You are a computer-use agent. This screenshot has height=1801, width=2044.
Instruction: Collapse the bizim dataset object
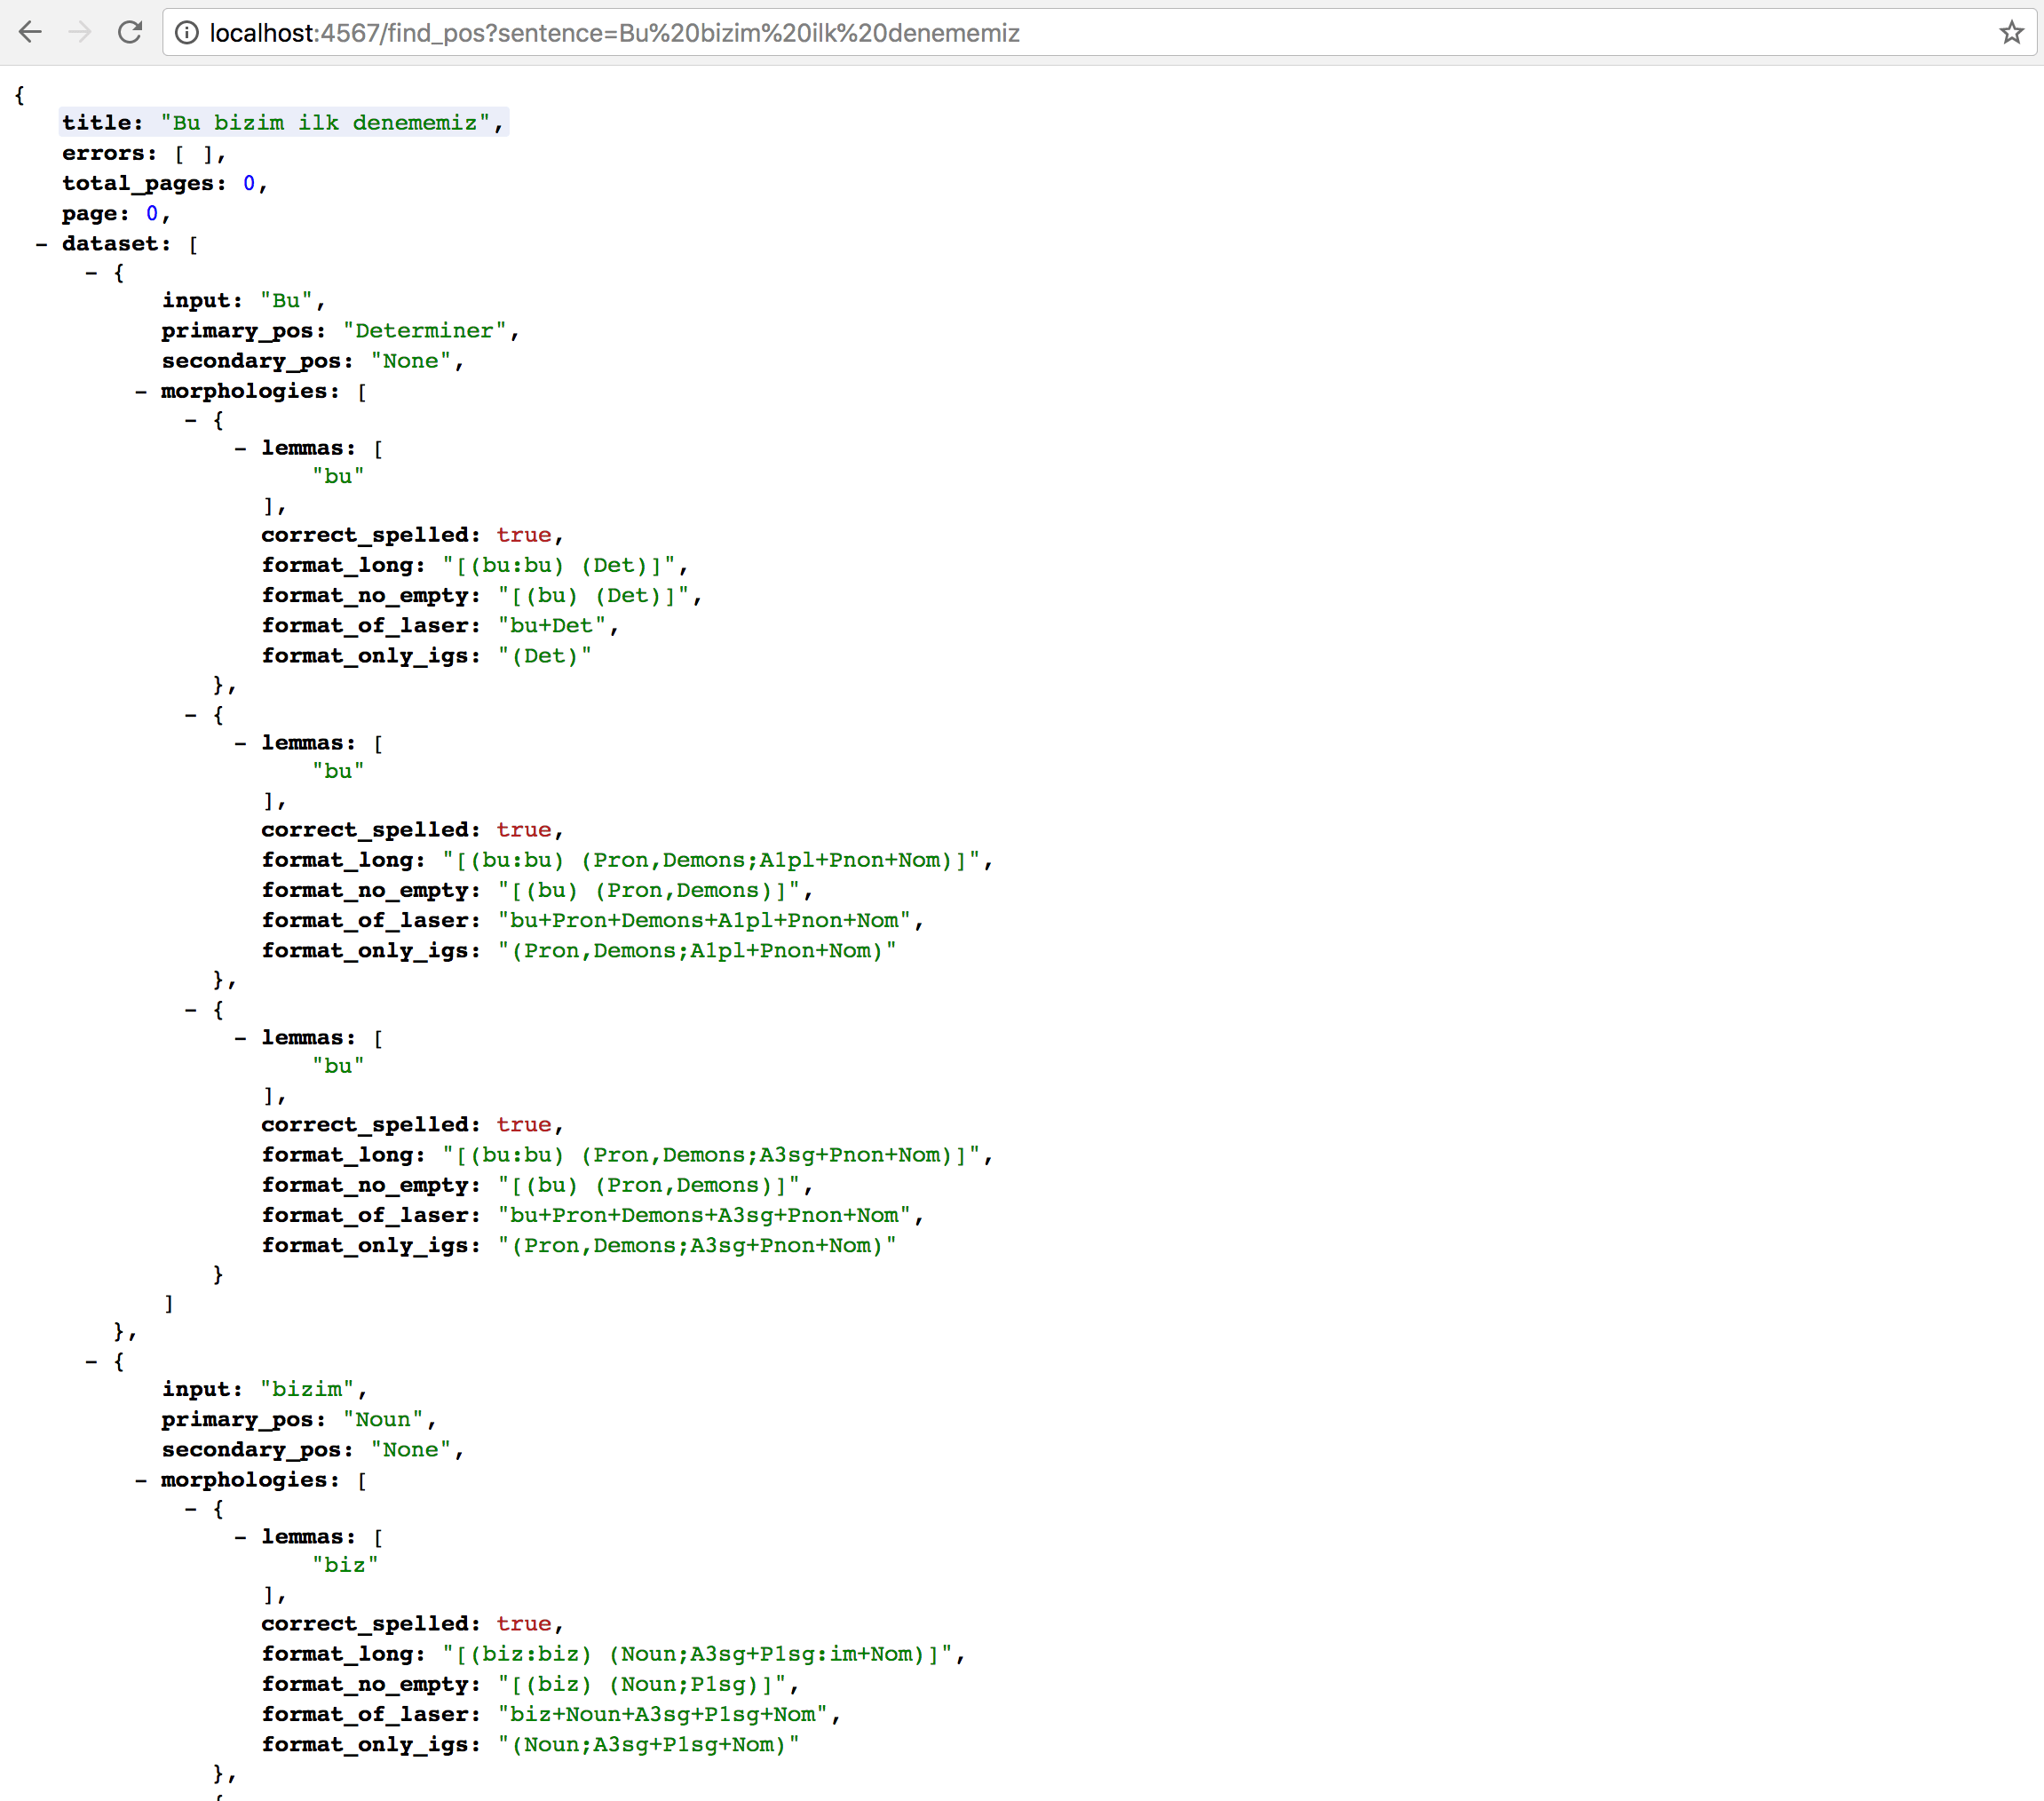91,1362
